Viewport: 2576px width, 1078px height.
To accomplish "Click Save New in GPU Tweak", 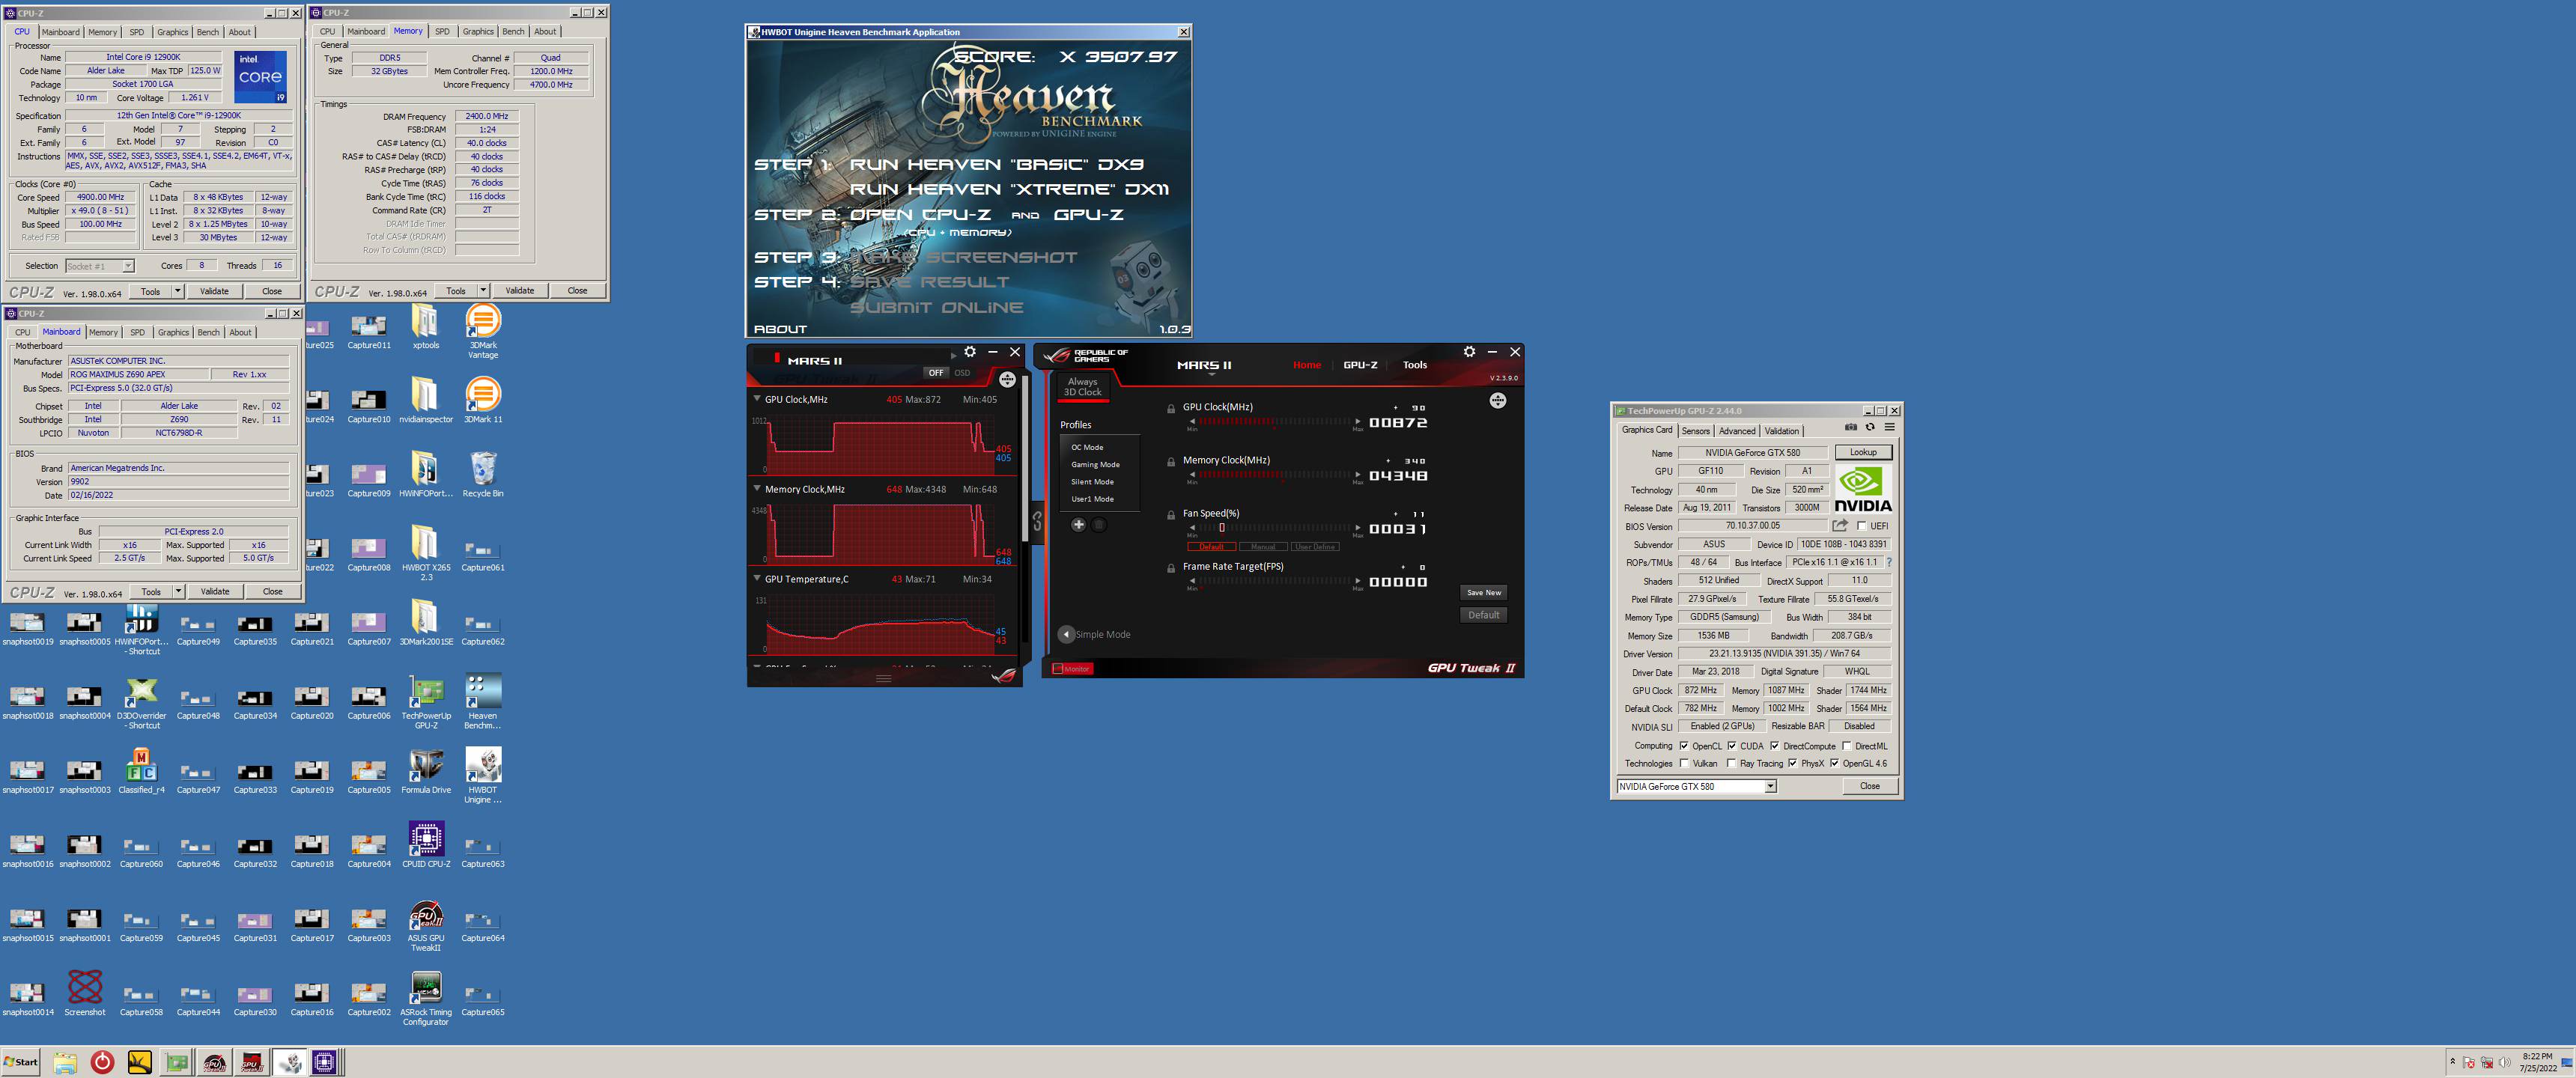I will pyautogui.click(x=1483, y=592).
